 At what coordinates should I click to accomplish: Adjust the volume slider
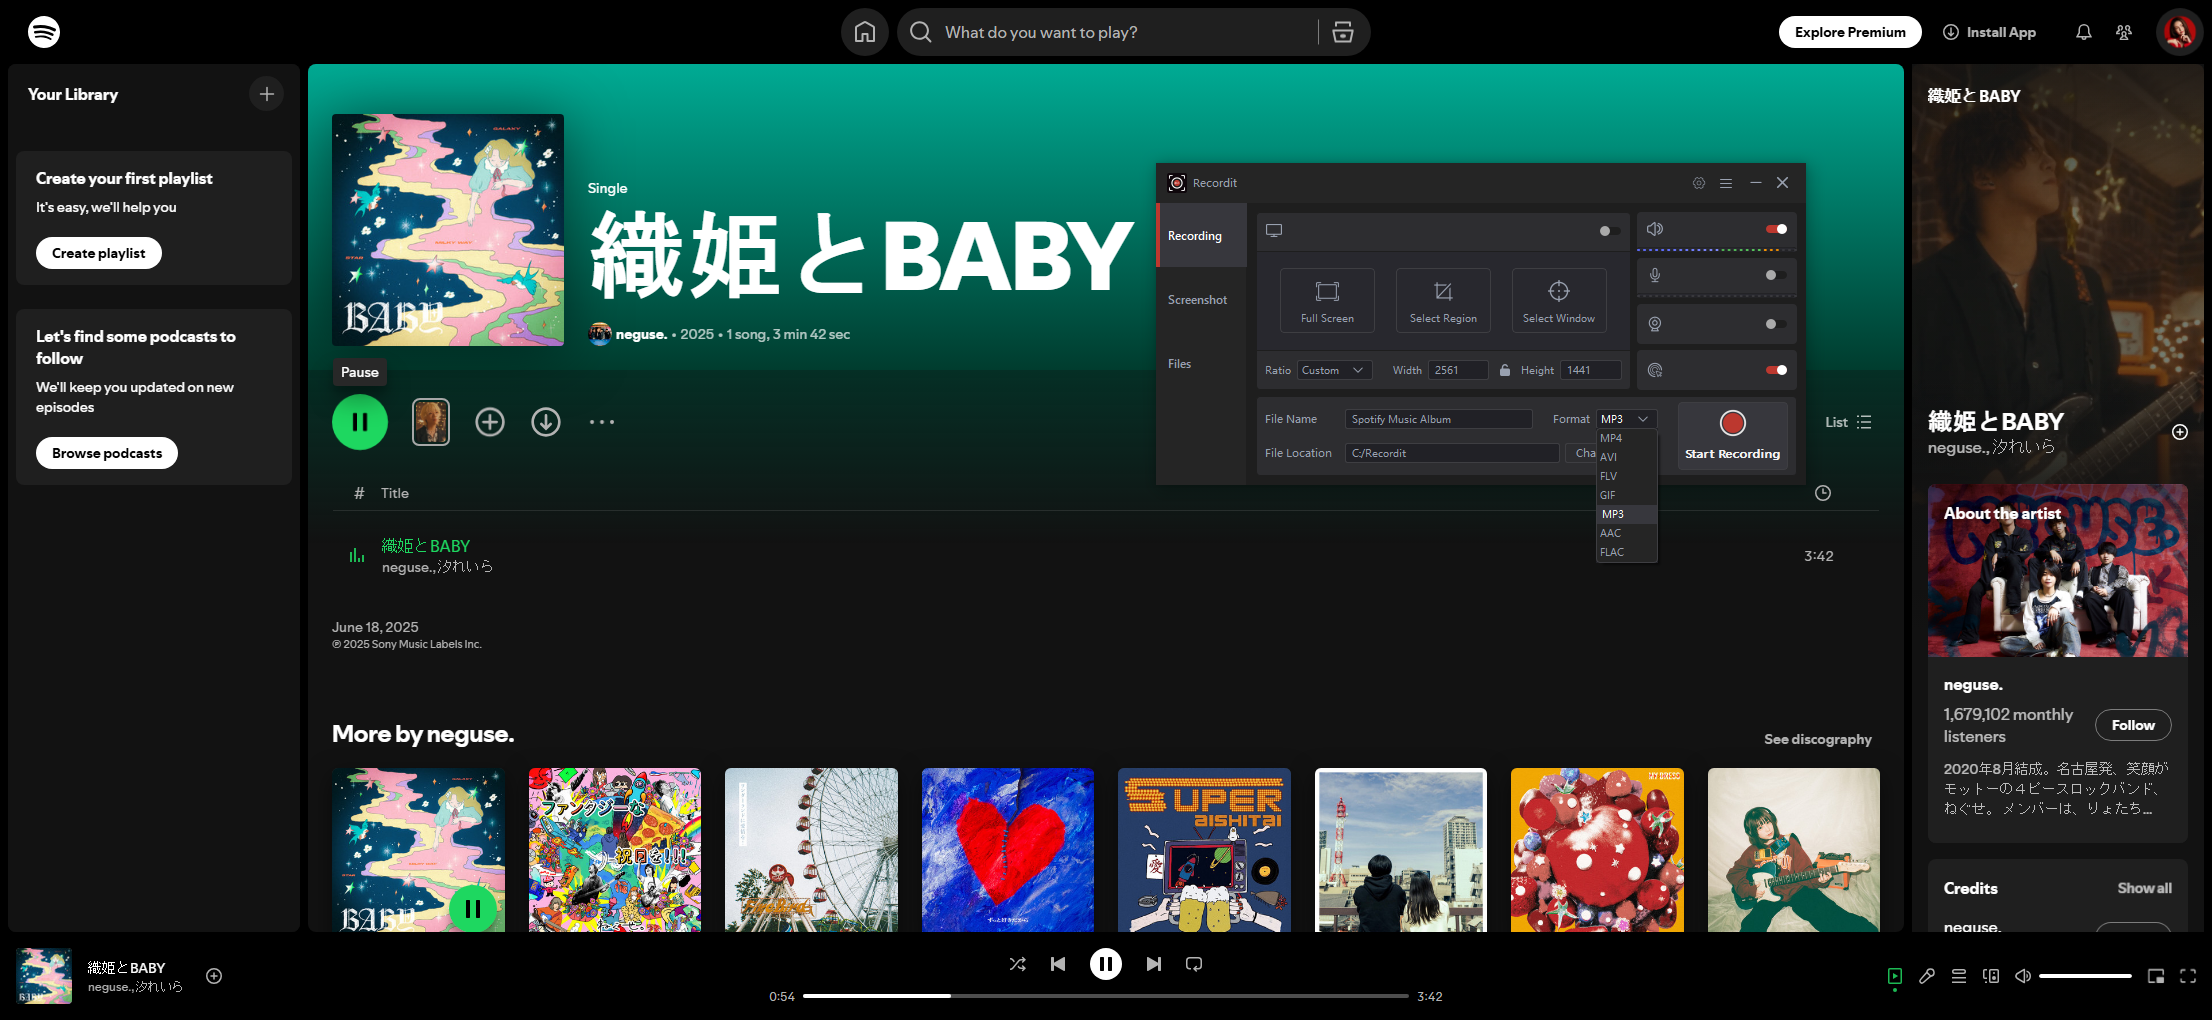[x=2085, y=976]
